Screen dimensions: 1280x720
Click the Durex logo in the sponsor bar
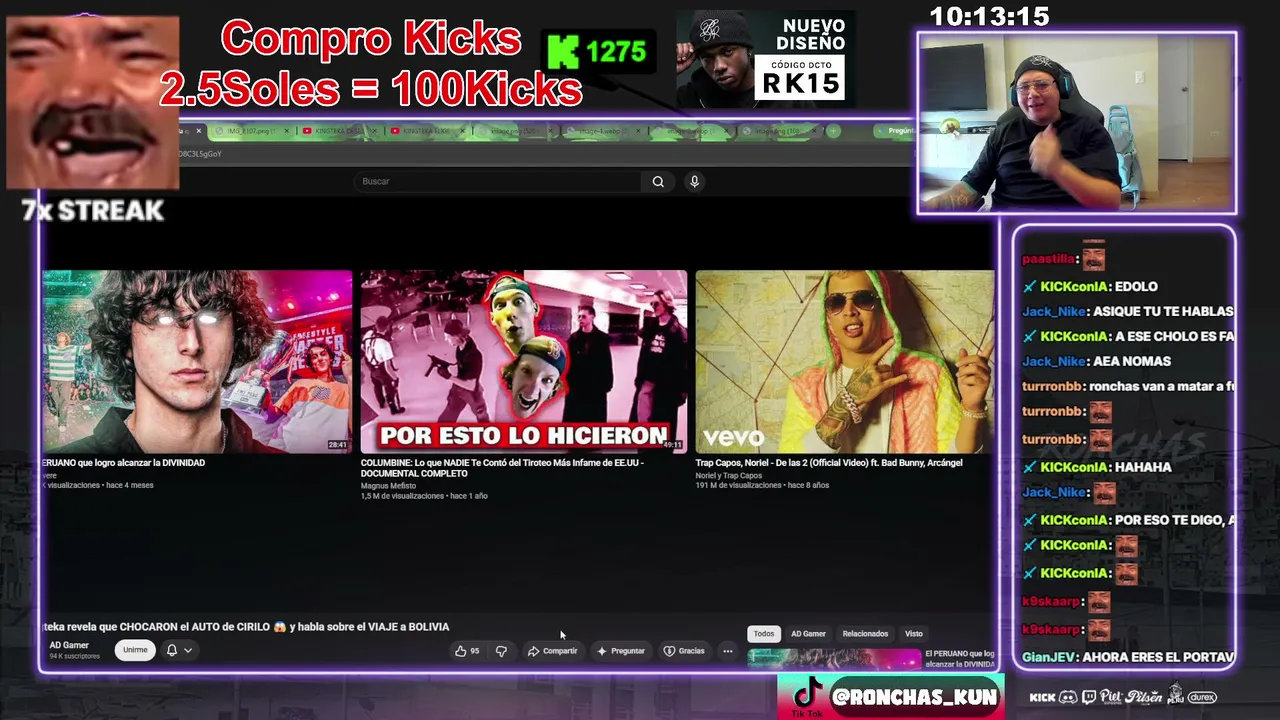(1202, 697)
